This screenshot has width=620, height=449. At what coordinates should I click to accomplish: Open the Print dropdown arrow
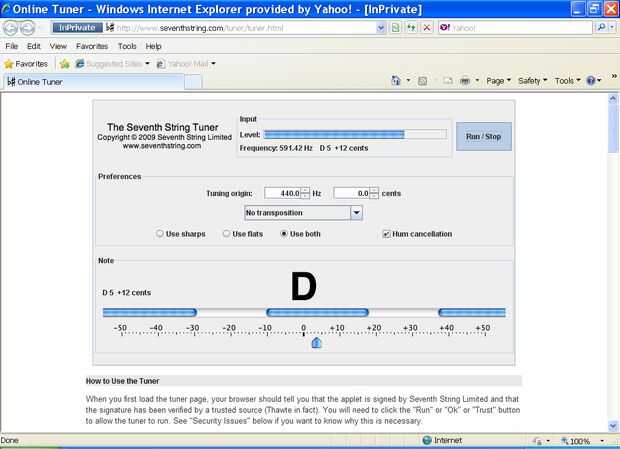(477, 81)
